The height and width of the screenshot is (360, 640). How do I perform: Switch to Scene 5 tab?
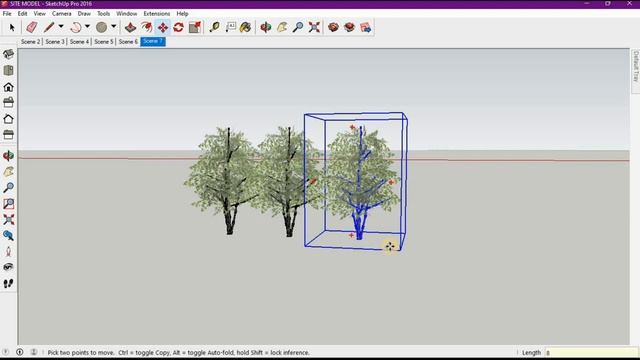click(x=104, y=42)
